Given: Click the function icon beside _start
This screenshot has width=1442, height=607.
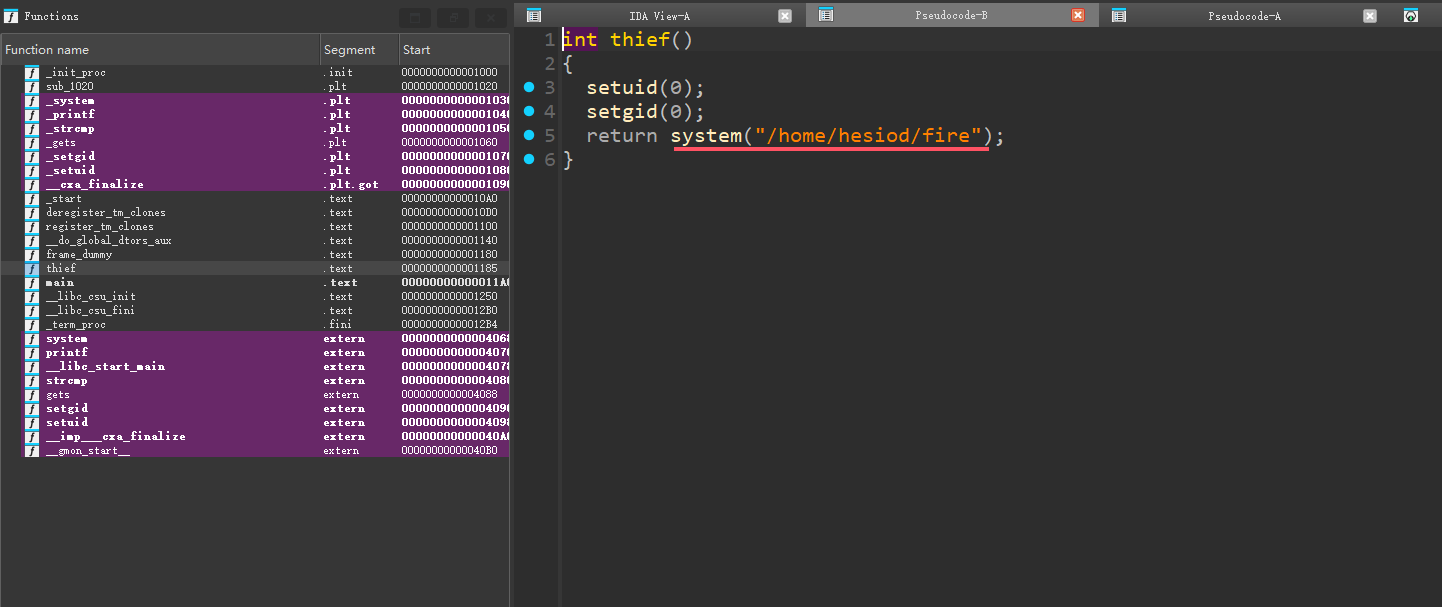Looking at the screenshot, I should [31, 199].
